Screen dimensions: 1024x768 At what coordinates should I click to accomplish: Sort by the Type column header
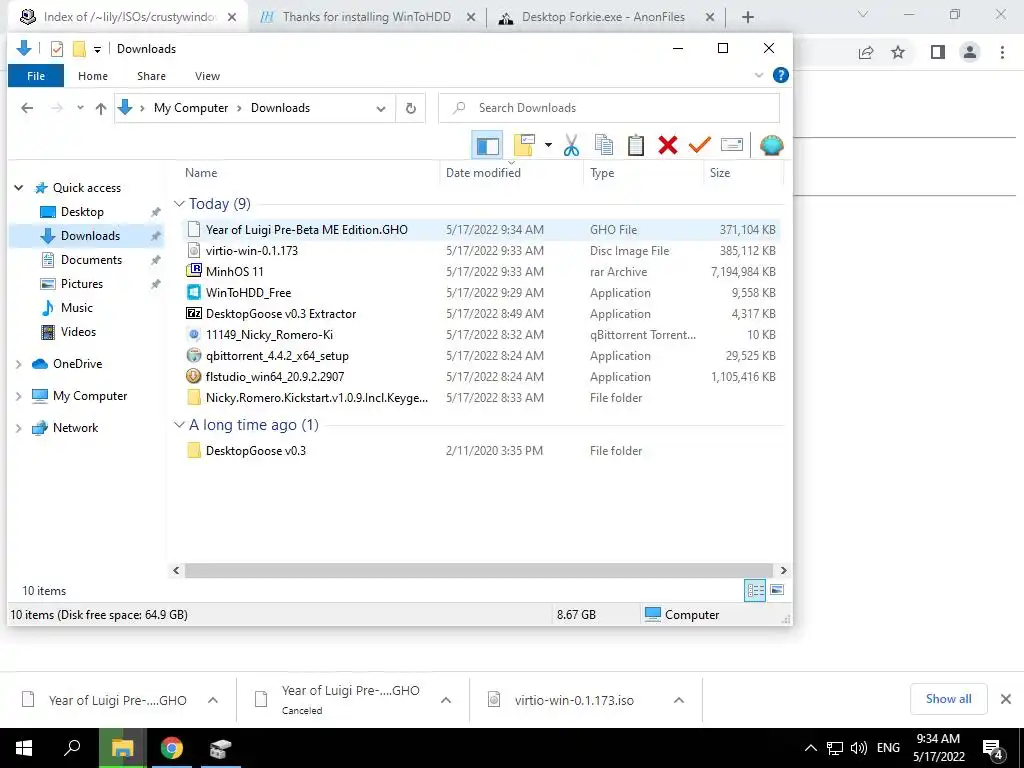point(602,173)
